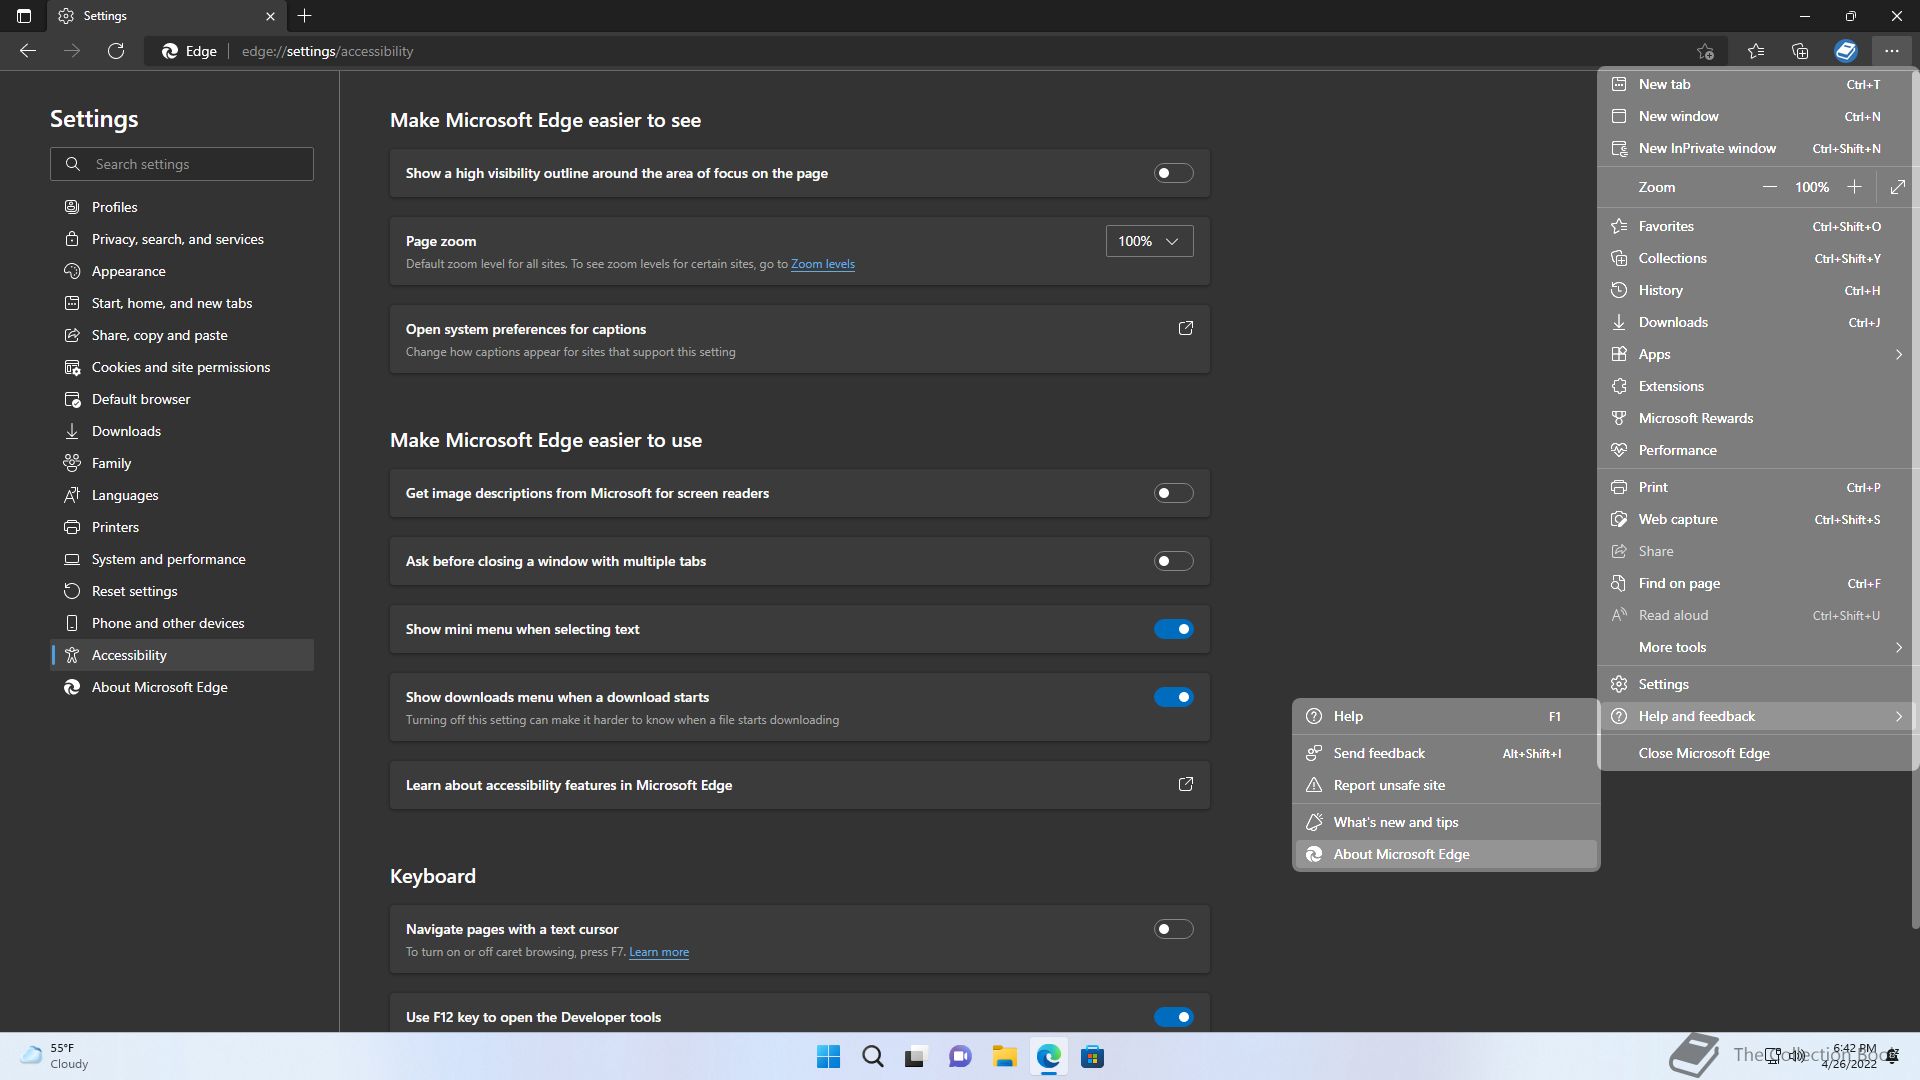This screenshot has height=1080, width=1920.
Task: Select Find on page menu item
Action: point(1755,583)
